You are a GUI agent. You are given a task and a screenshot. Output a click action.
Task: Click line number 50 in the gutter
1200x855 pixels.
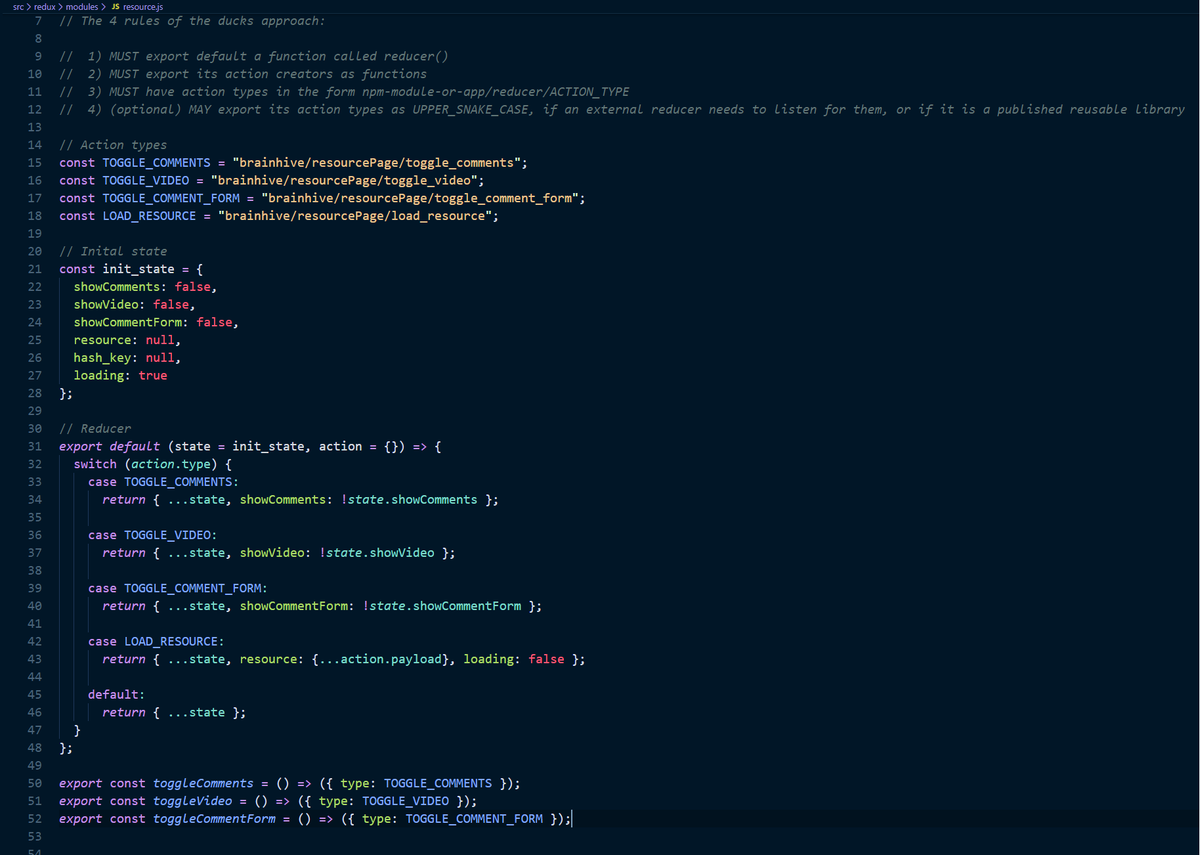34,784
